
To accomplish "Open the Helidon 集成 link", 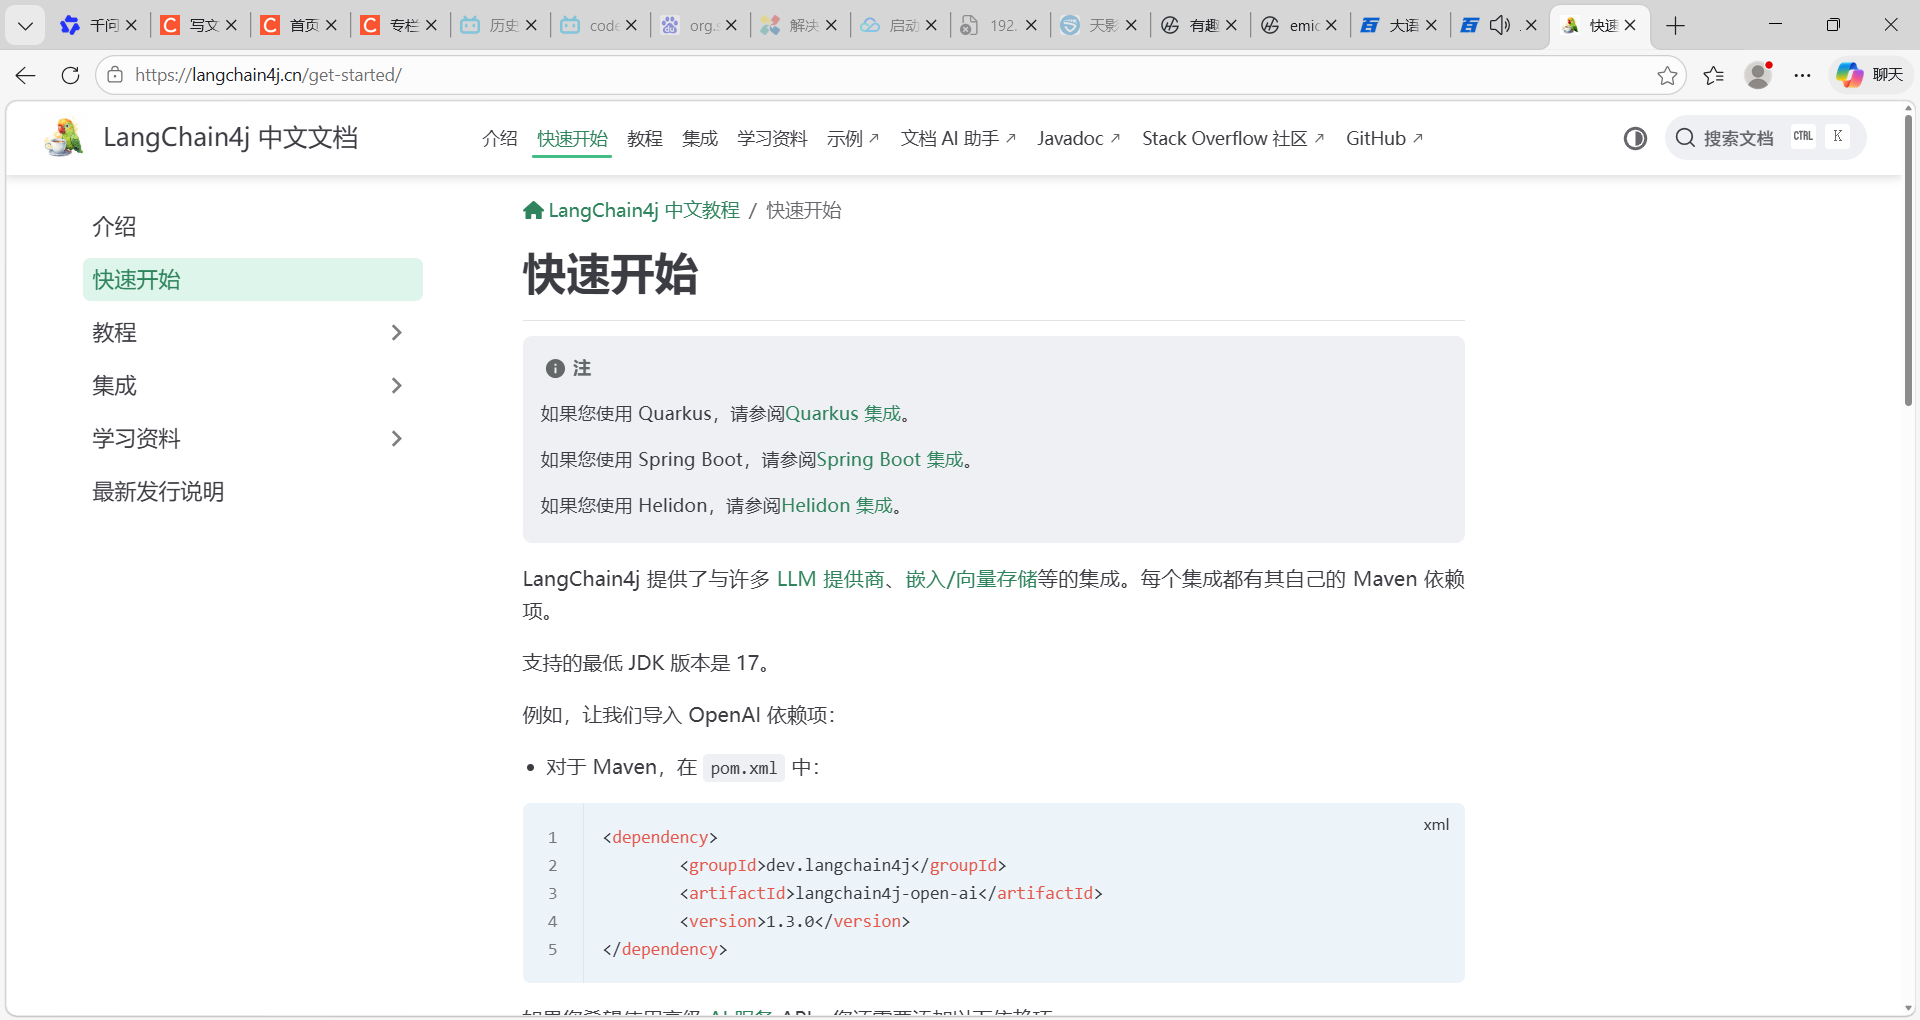I will coord(837,505).
